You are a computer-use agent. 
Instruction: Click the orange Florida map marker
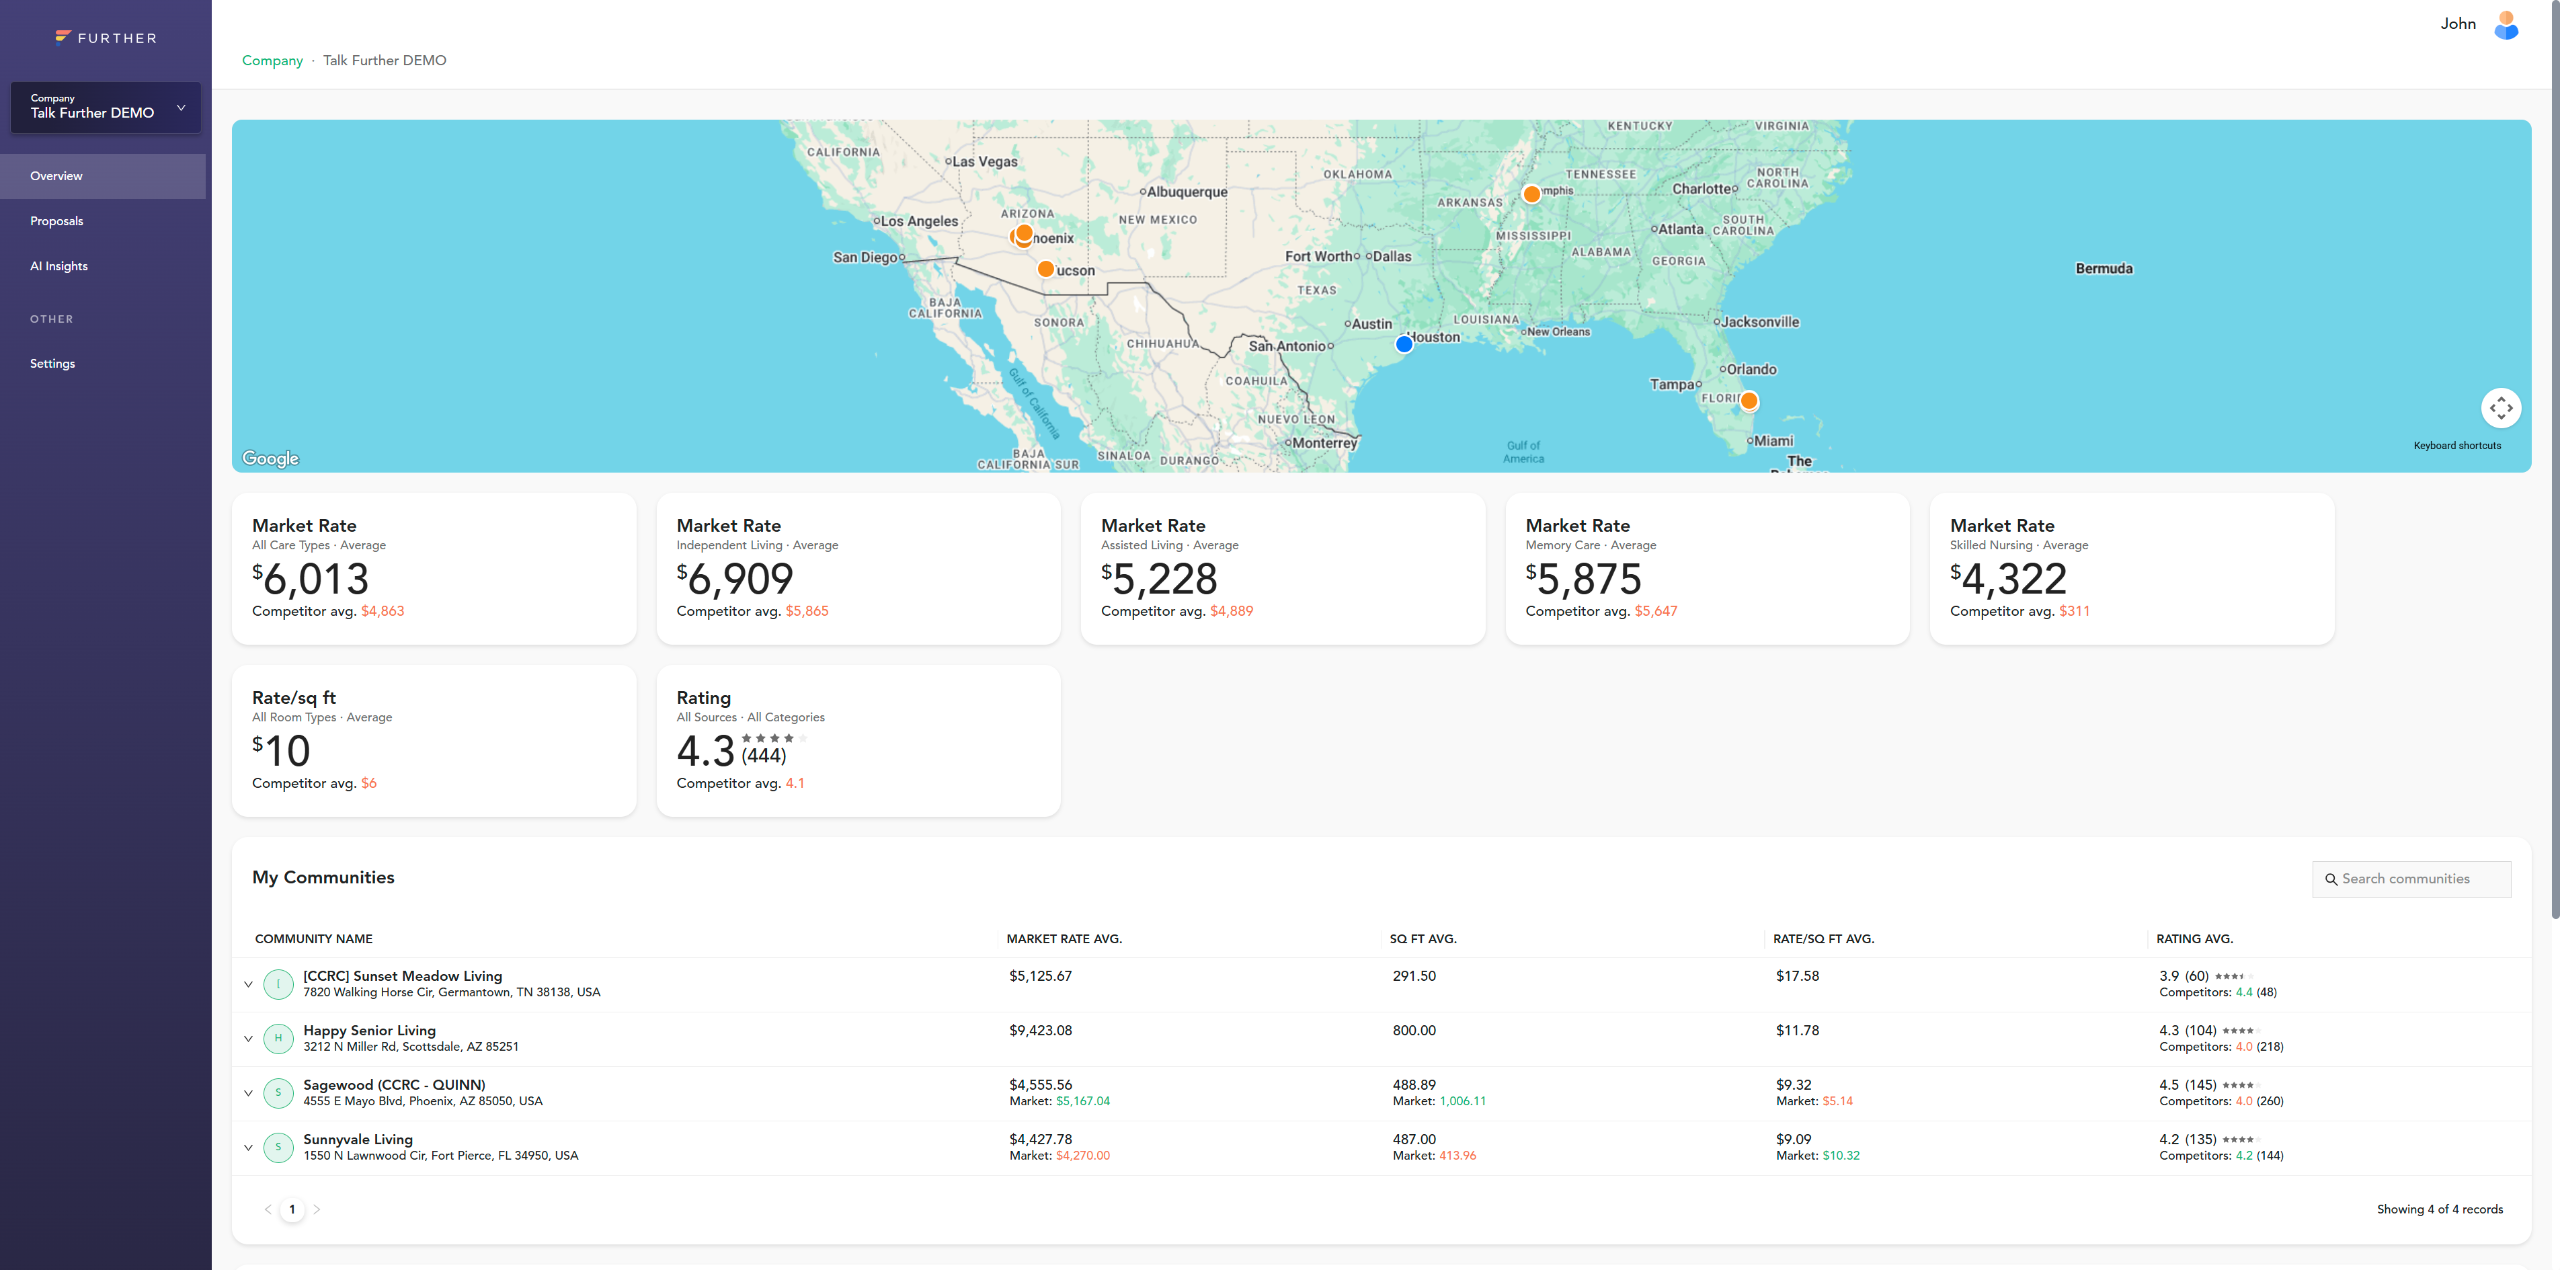1748,401
